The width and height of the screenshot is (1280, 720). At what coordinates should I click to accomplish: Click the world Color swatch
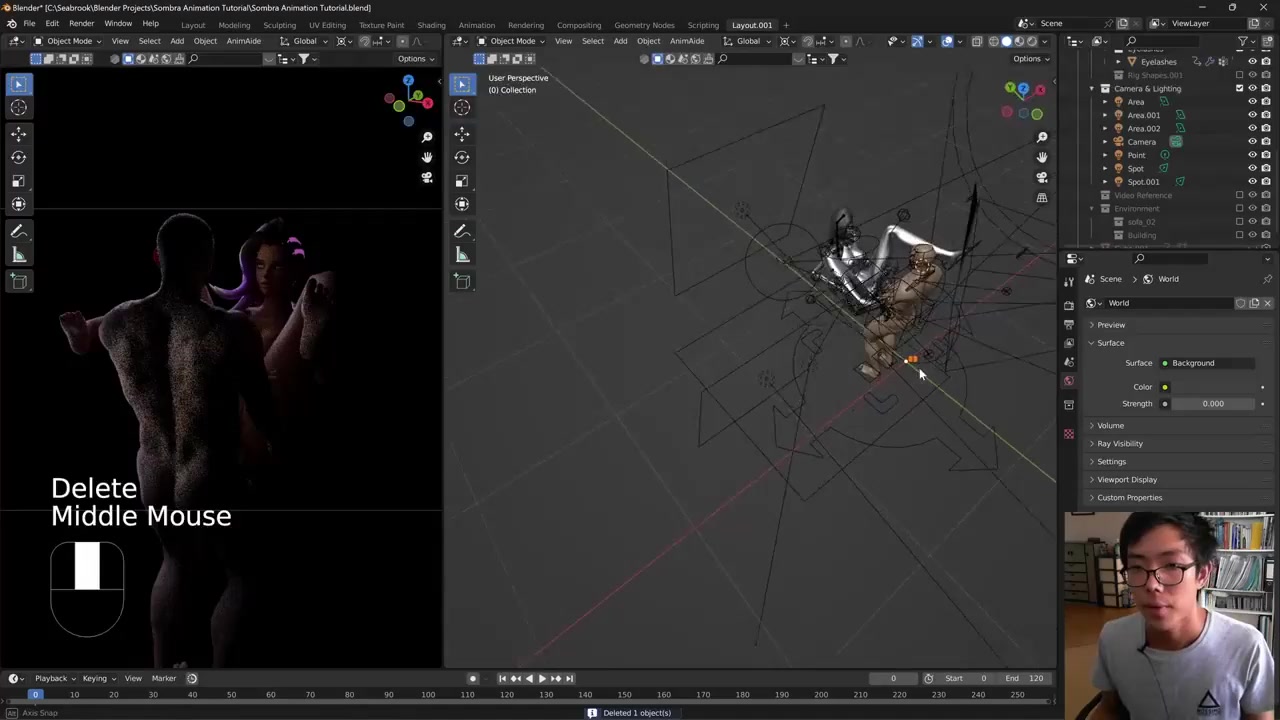(x=1212, y=387)
